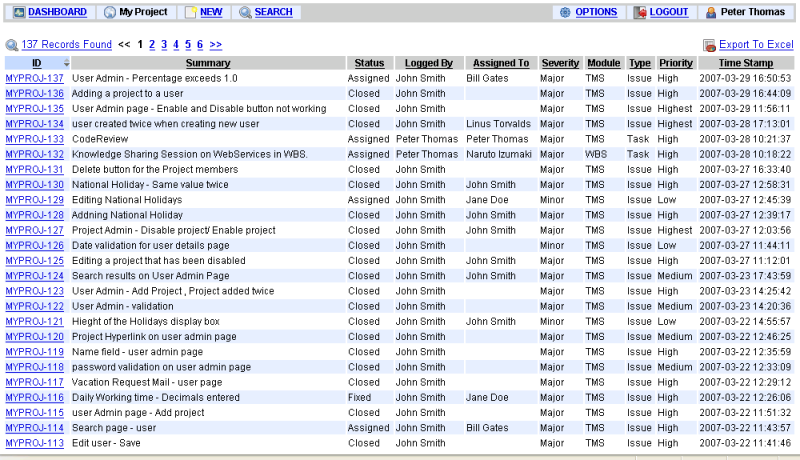Viewport: 800px width, 460px height.
Task: Open issue MYPROJ-132
Action: click(35, 155)
